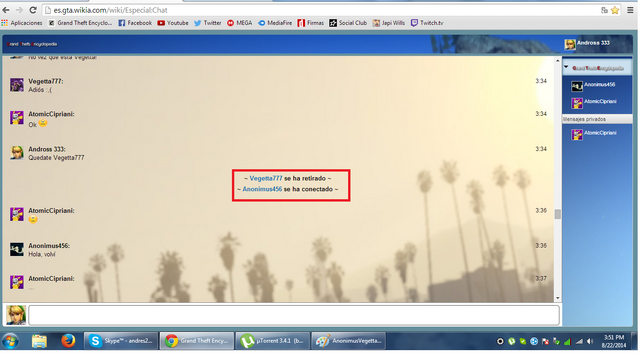Click Vegetta777 link in the retirado notice

coord(266,178)
